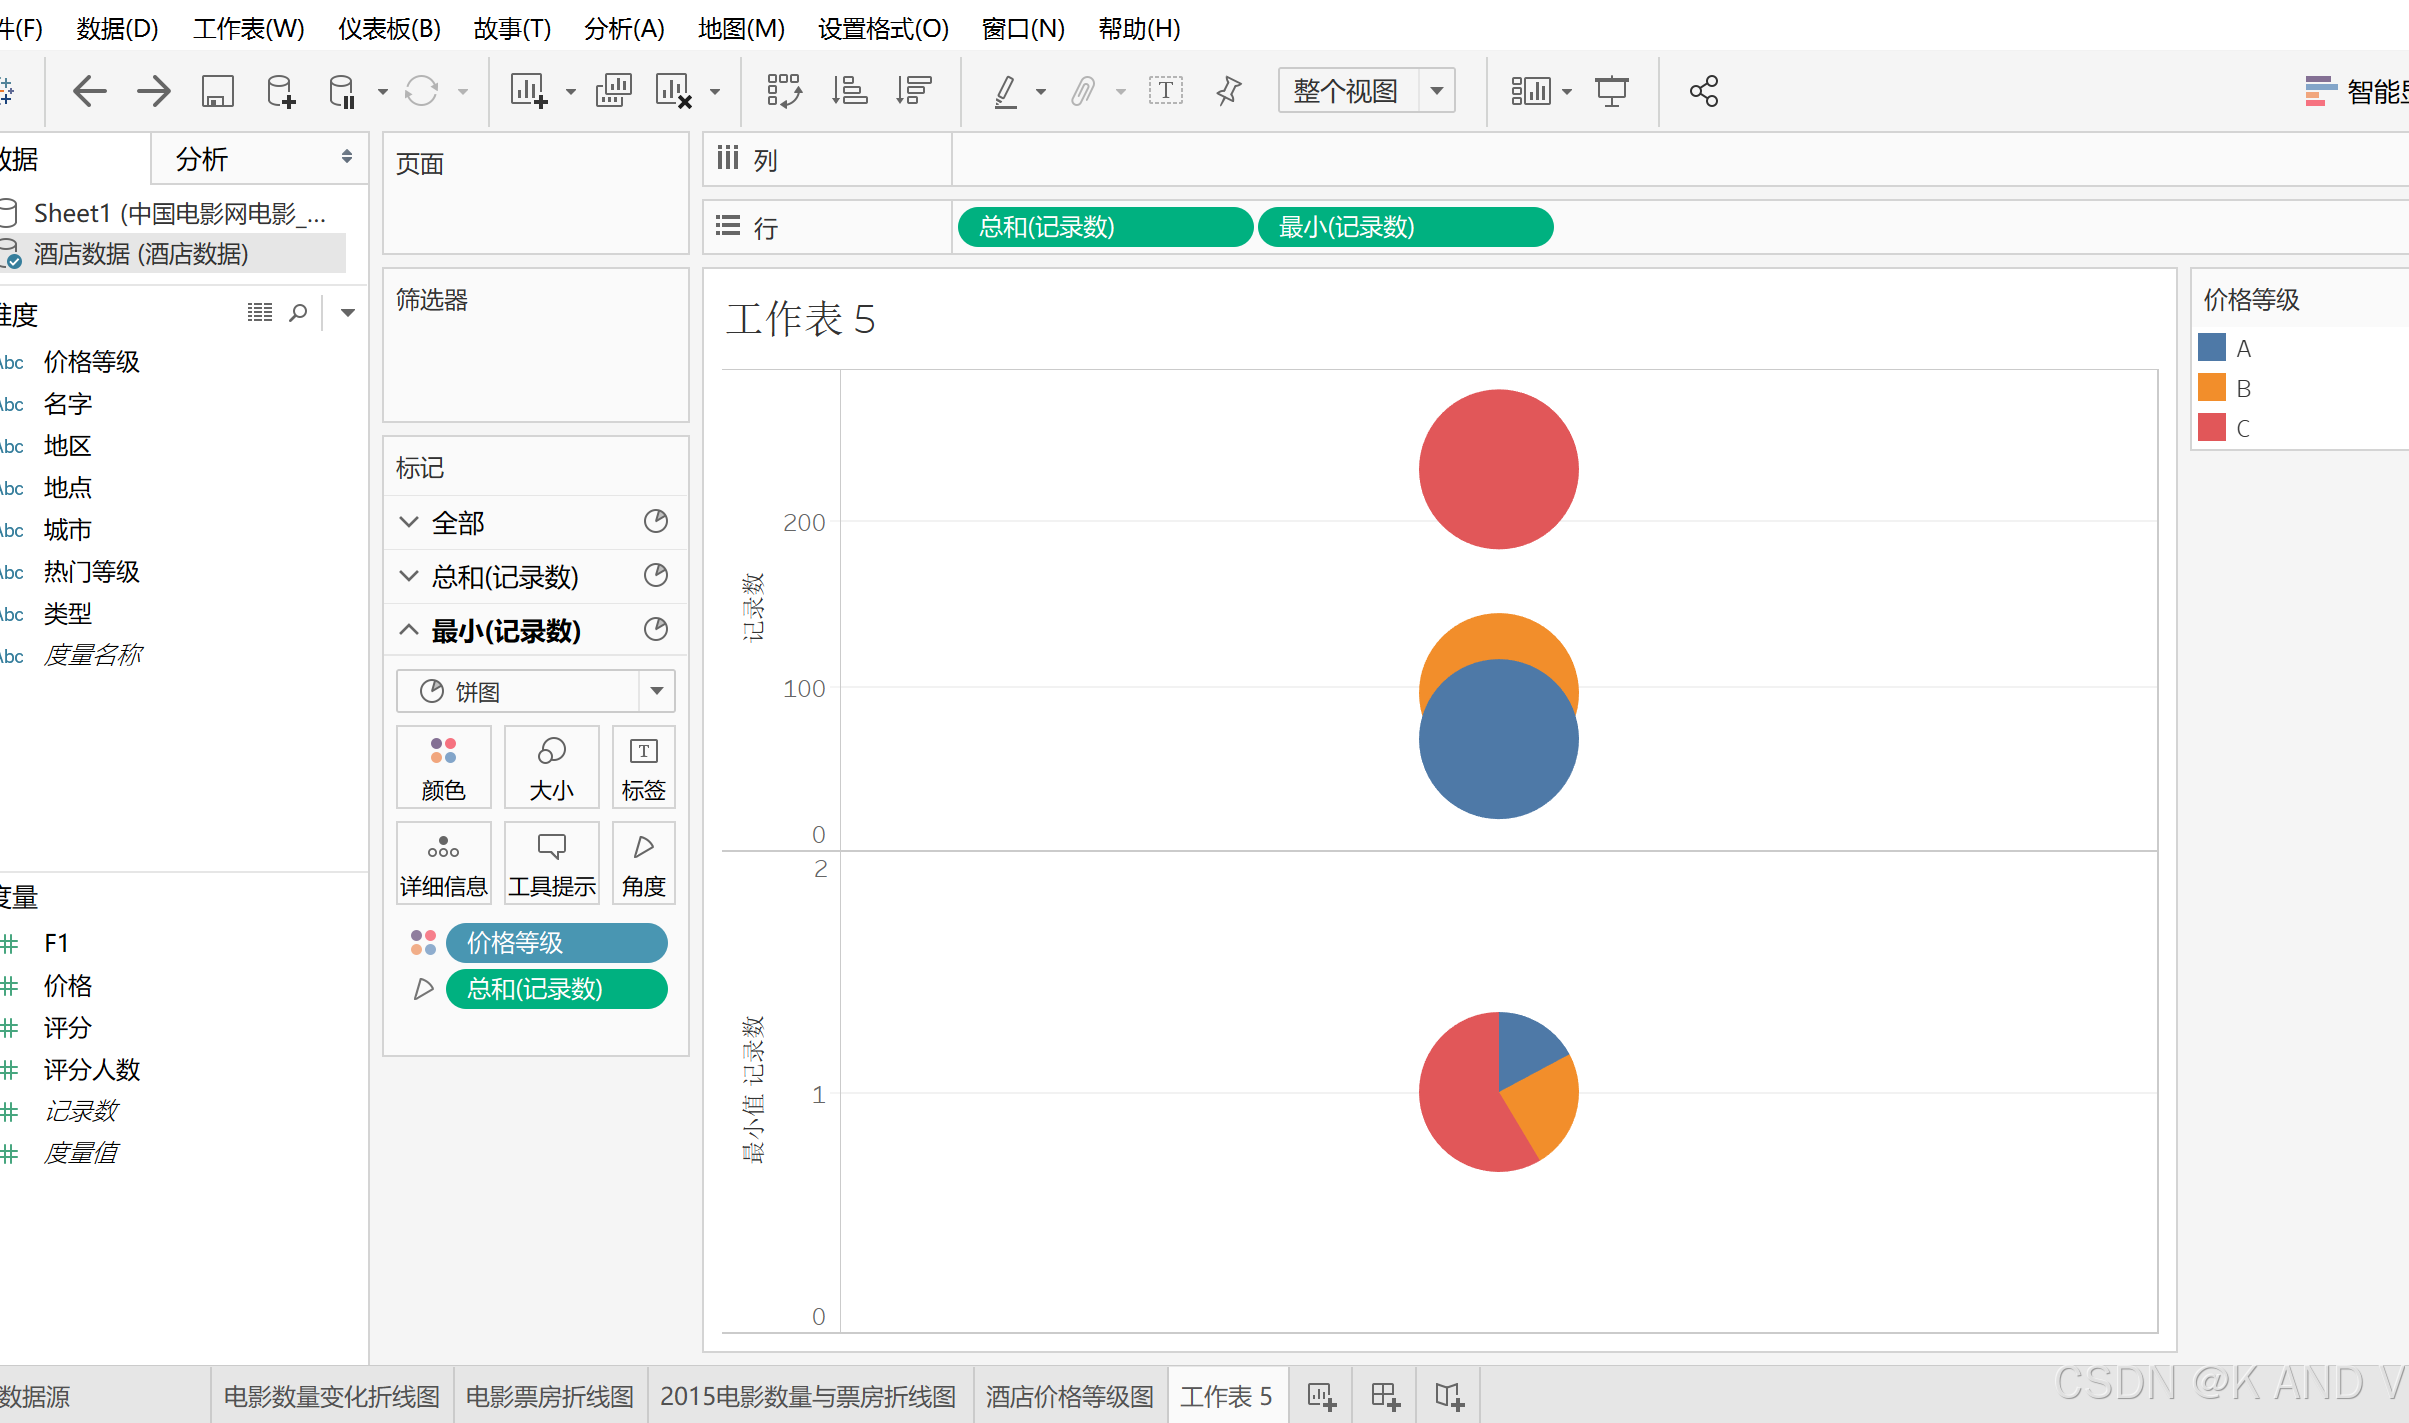This screenshot has height=1423, width=2409.
Task: Click the undo back arrow icon
Action: point(90,91)
